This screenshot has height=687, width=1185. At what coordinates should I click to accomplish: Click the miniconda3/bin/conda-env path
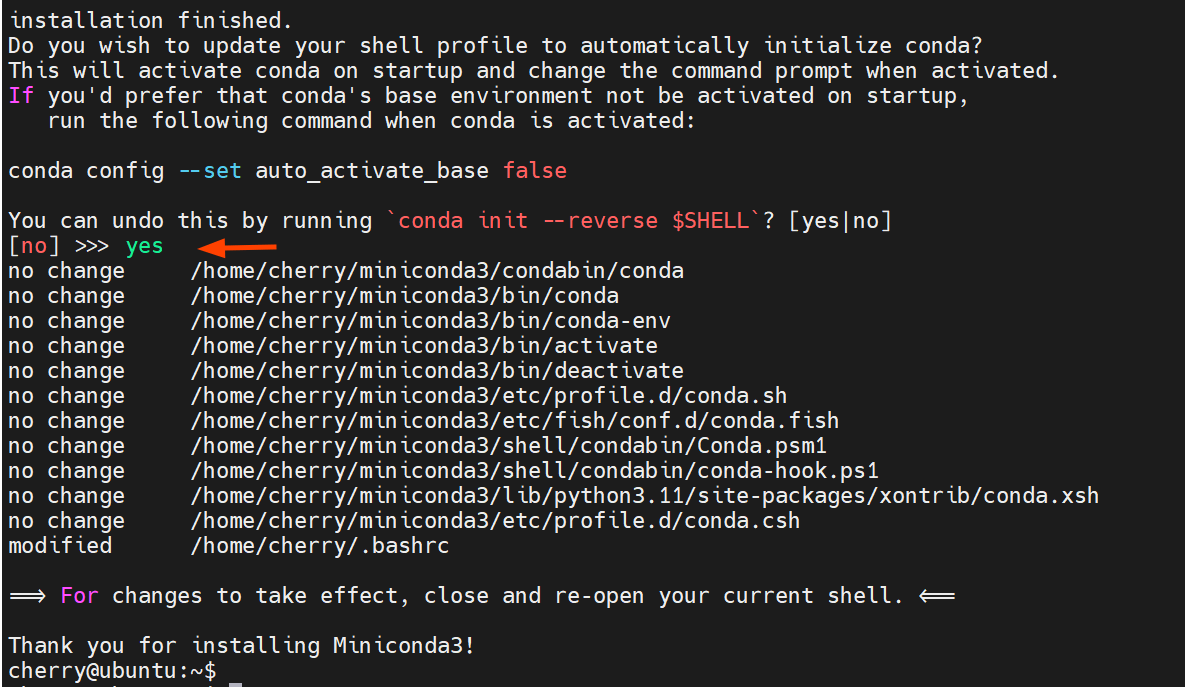click(430, 321)
